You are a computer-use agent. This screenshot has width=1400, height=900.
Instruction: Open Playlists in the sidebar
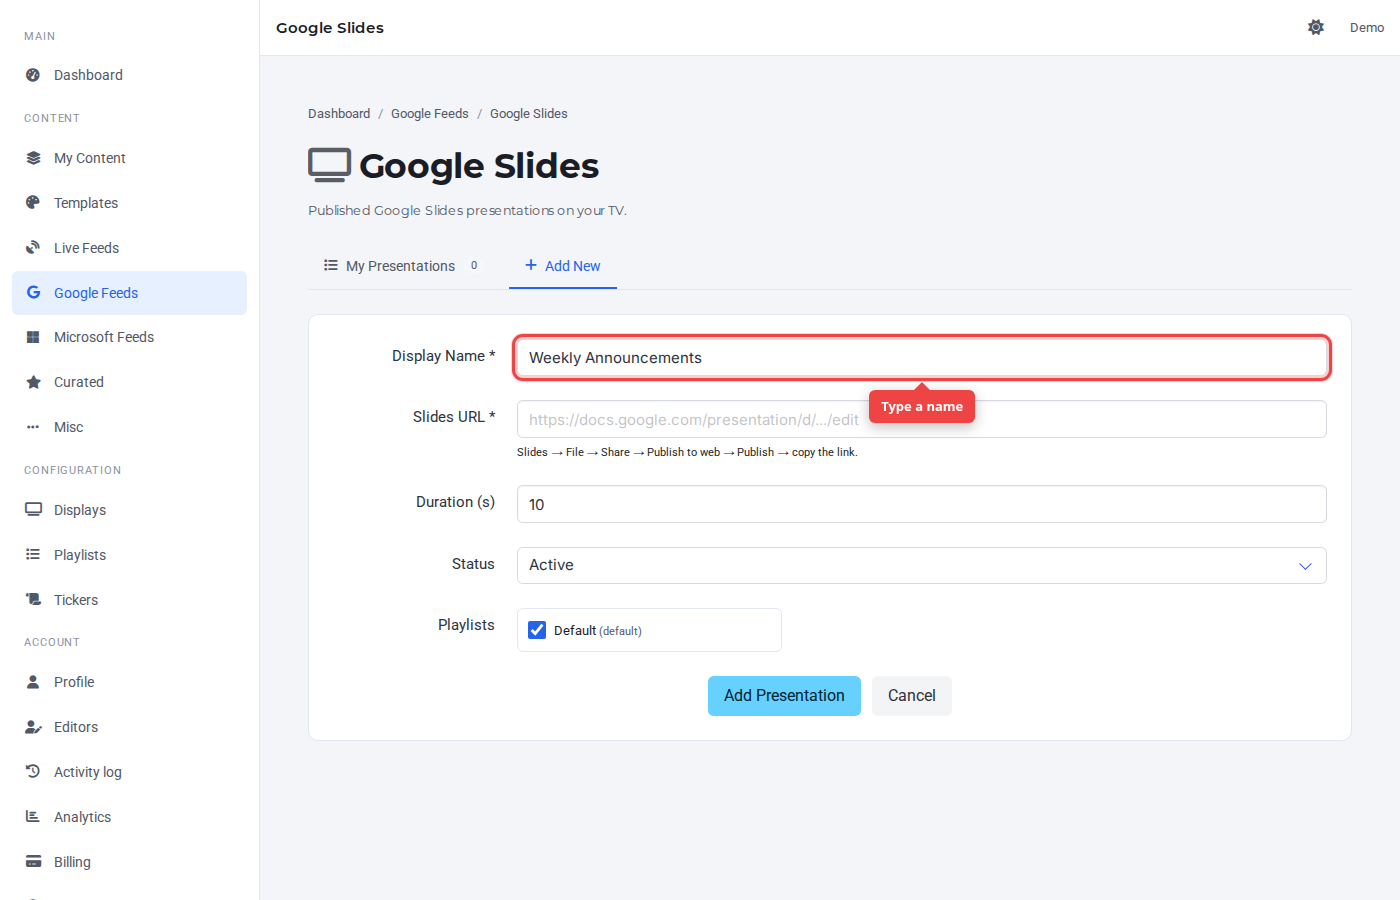[x=129, y=555]
